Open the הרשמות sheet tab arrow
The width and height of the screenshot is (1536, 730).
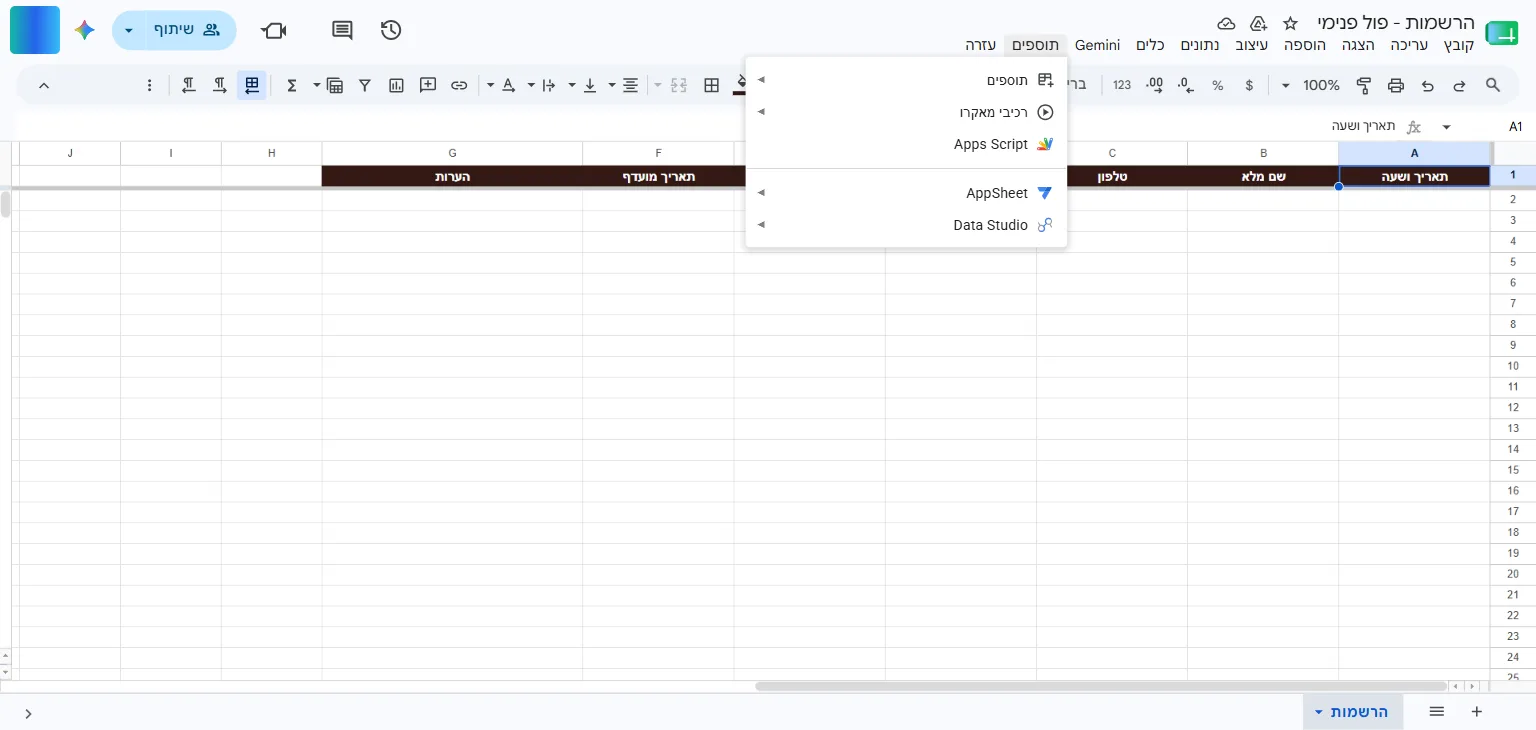1319,712
